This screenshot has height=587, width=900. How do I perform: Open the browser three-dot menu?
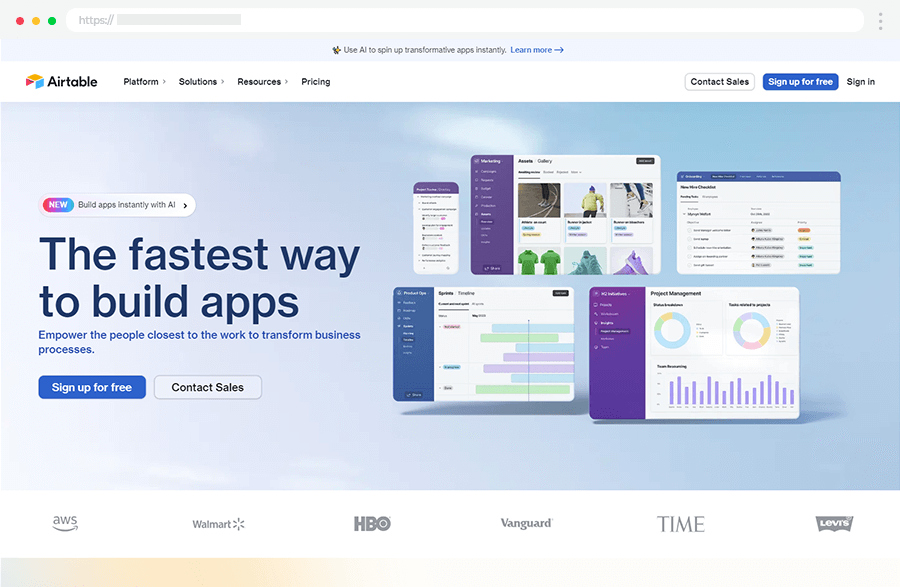pos(880,21)
